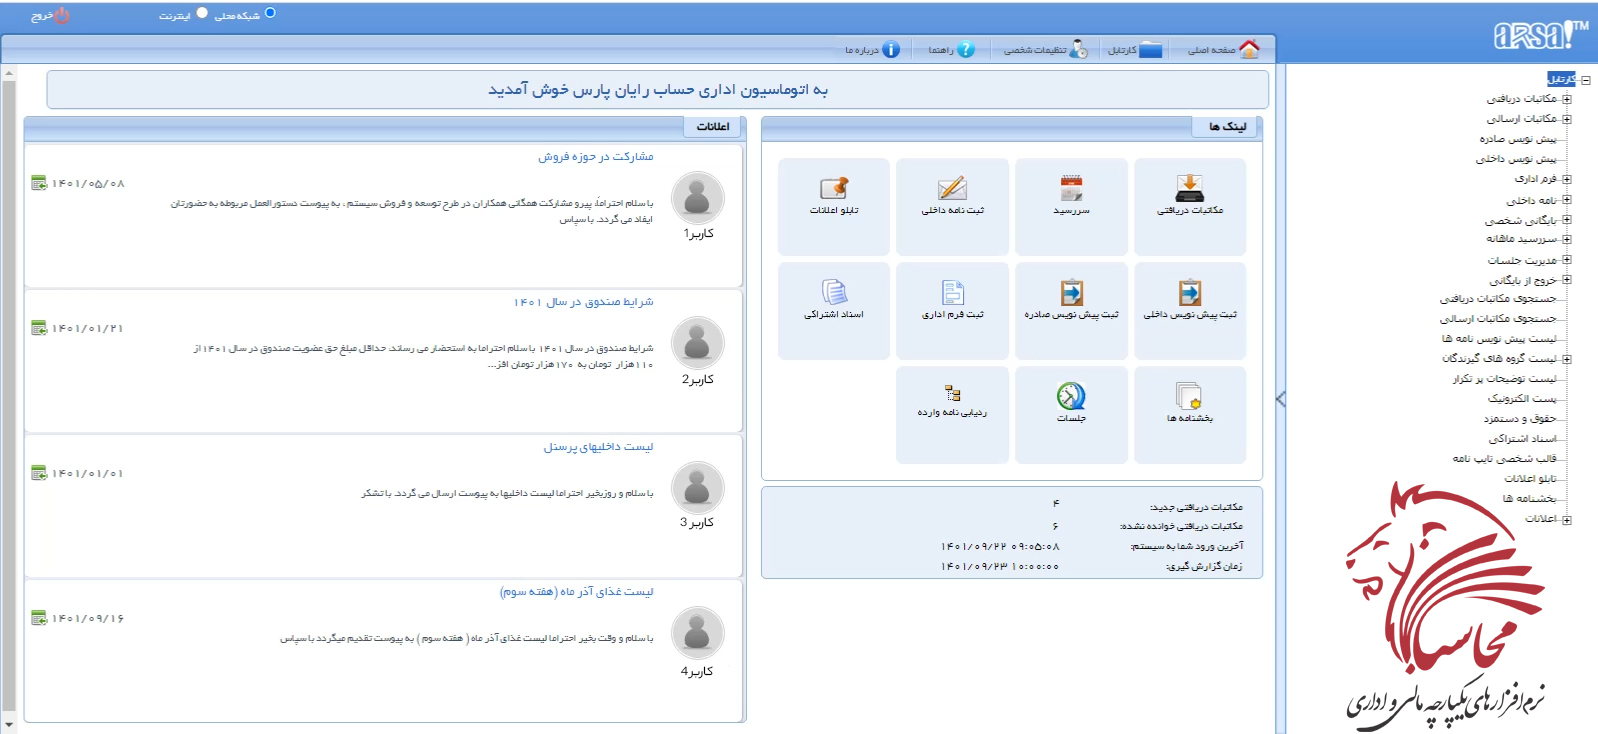
Task: Collapse the کارتابل root tree node
Action: click(x=1585, y=80)
